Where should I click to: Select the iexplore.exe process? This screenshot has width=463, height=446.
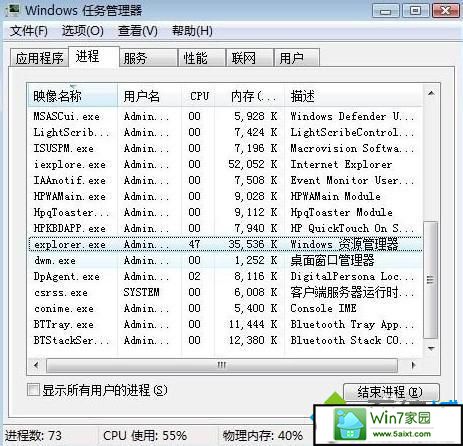(225, 164)
